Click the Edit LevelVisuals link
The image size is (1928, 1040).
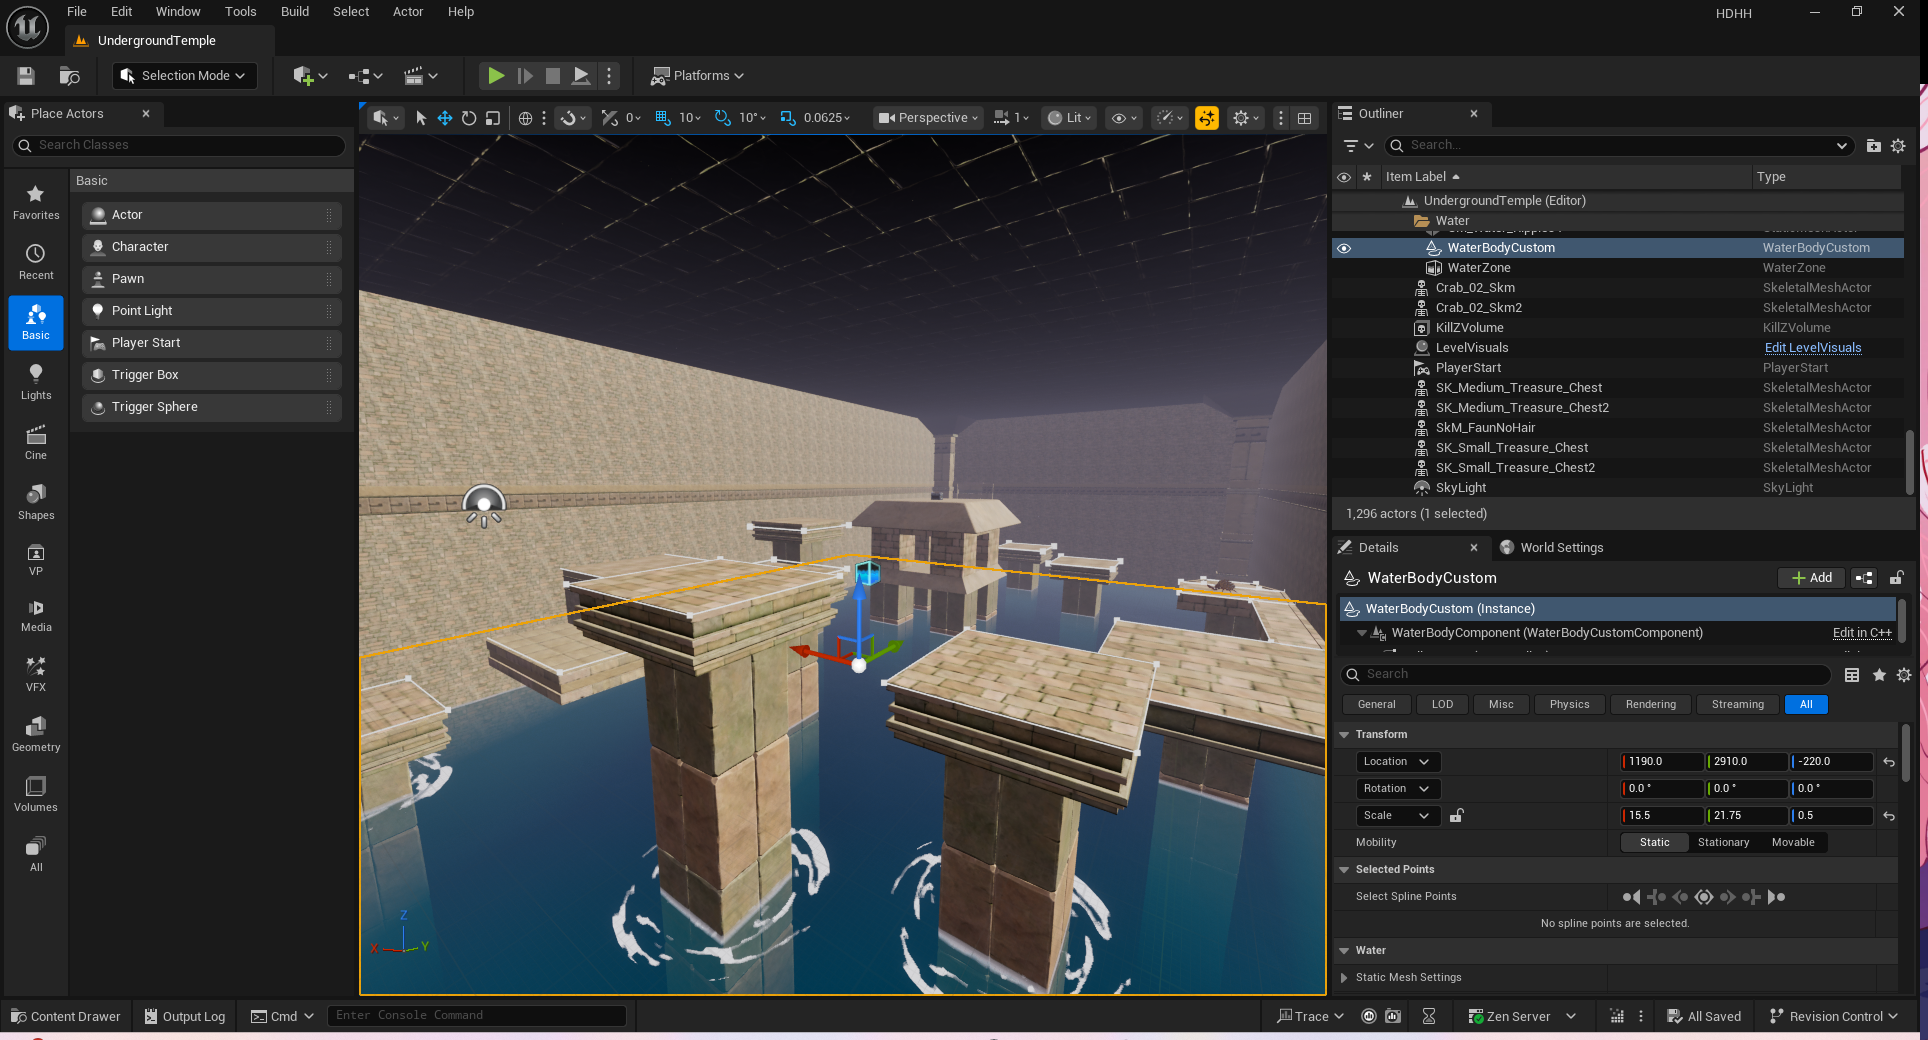(1812, 348)
